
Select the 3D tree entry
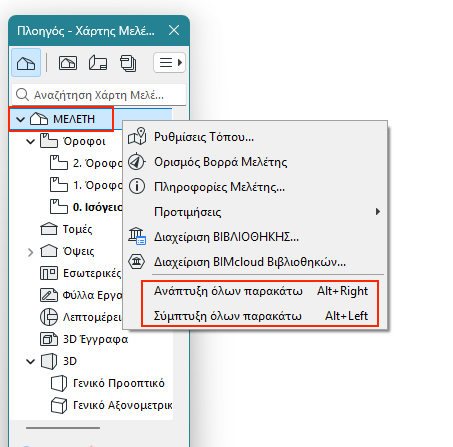point(70,361)
